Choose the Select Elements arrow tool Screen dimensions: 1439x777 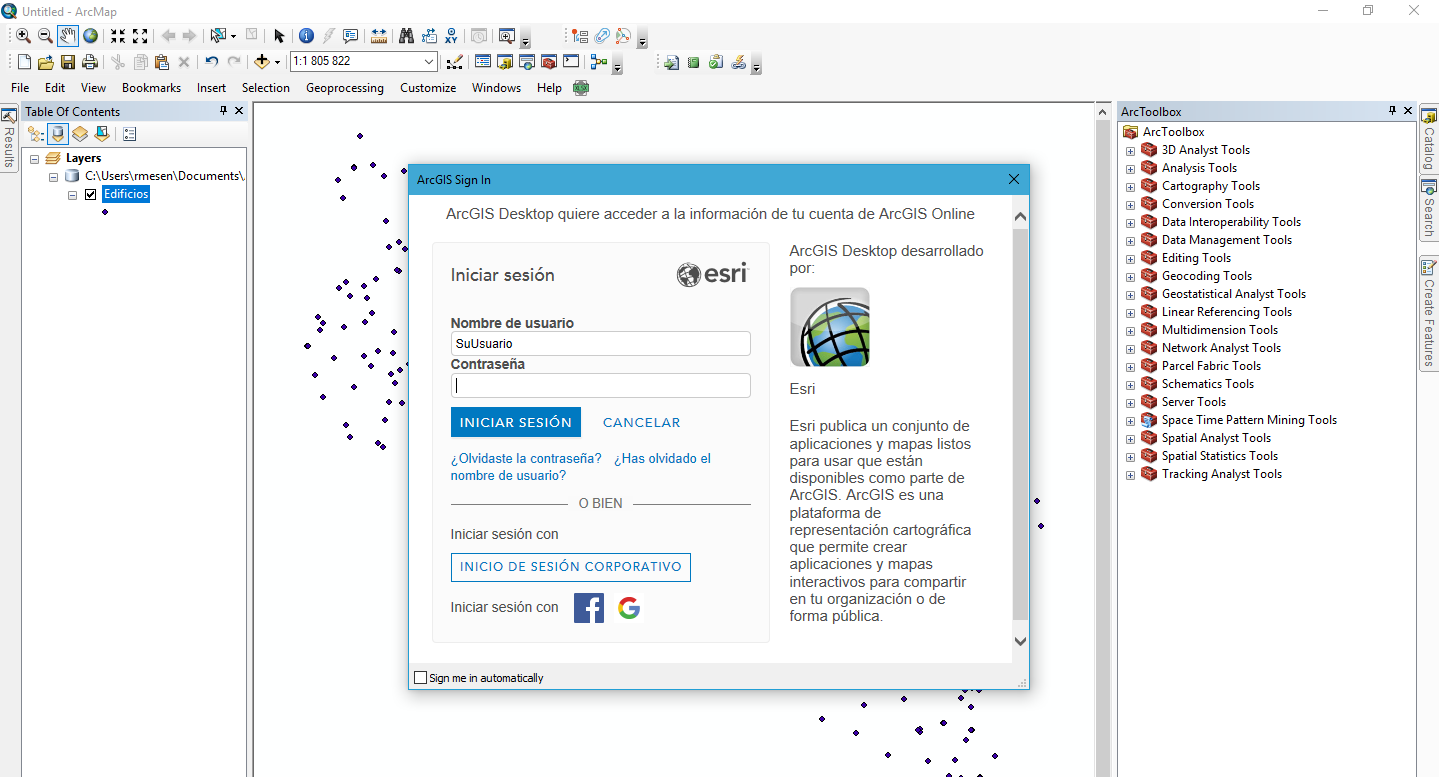click(x=279, y=36)
